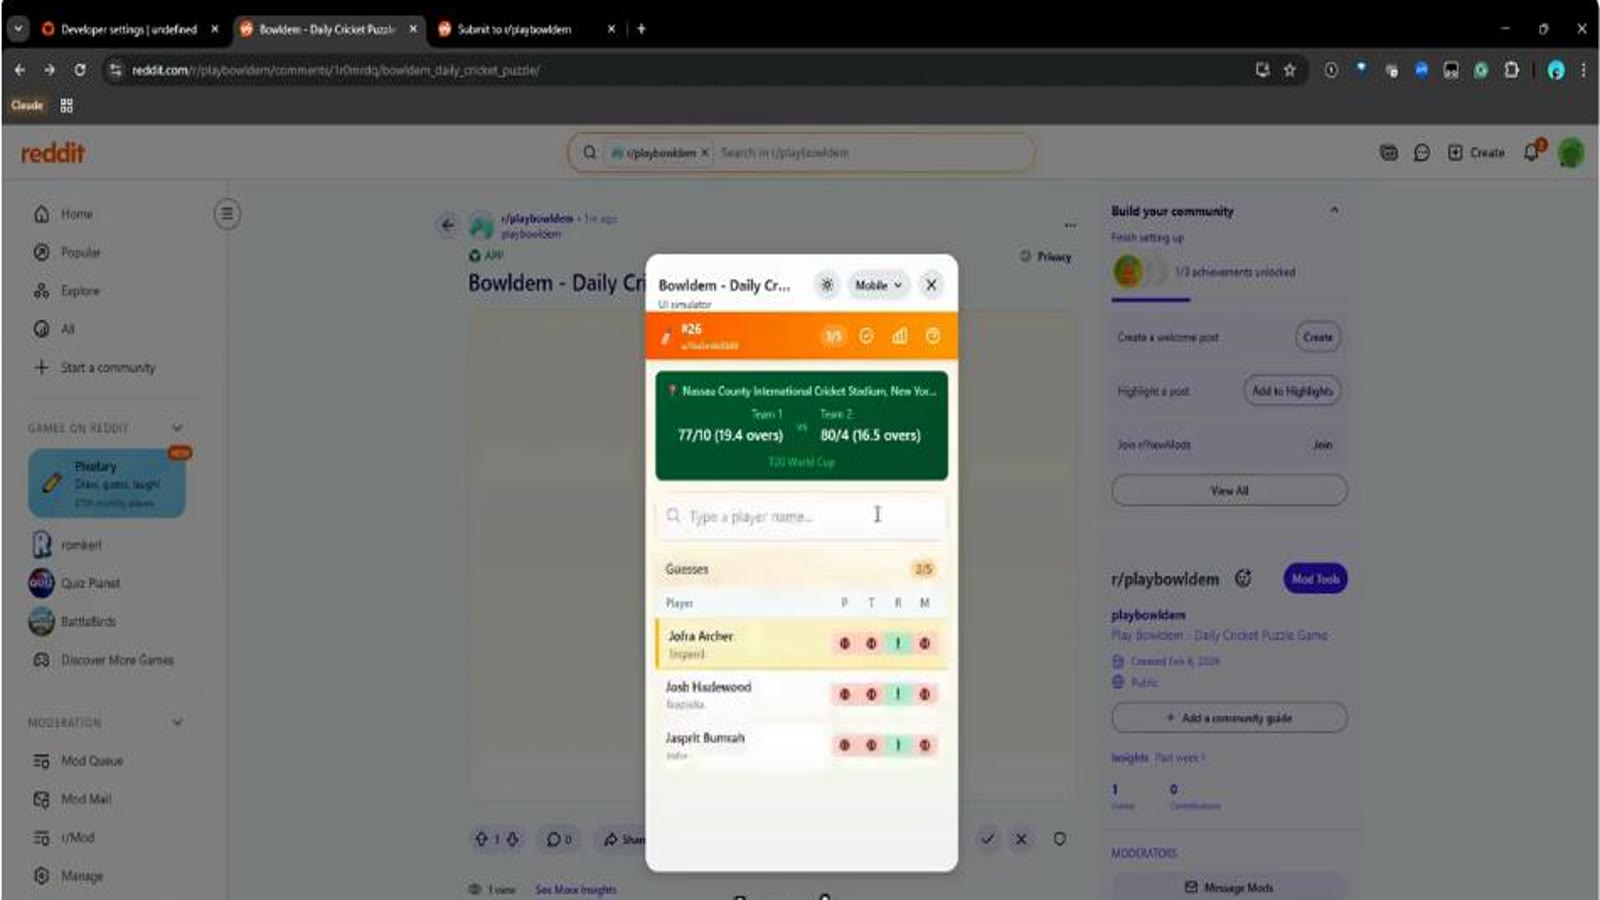Downvote the Bowldem post
Image resolution: width=1600 pixels, height=900 pixels.
[513, 839]
